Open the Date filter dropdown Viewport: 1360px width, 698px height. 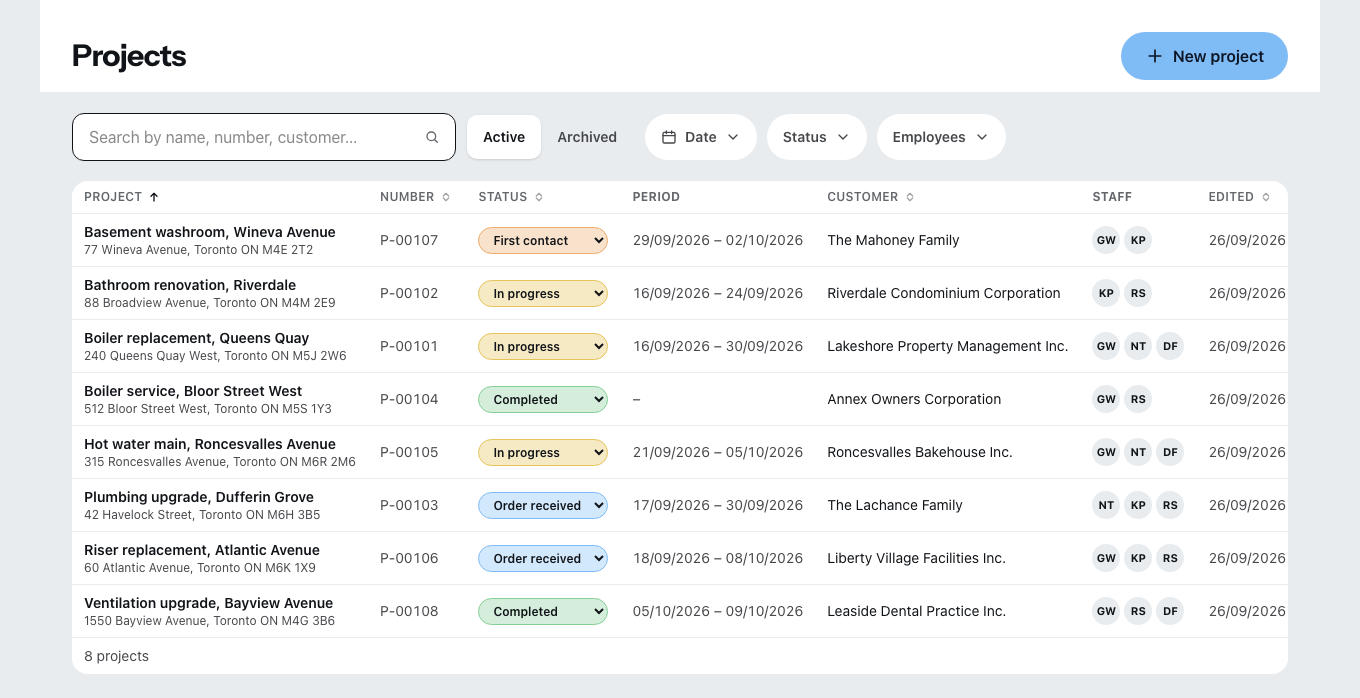pos(700,137)
